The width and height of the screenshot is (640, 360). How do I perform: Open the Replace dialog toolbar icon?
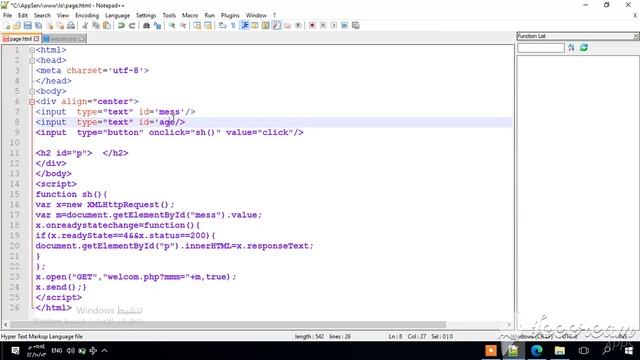tap(157, 26)
